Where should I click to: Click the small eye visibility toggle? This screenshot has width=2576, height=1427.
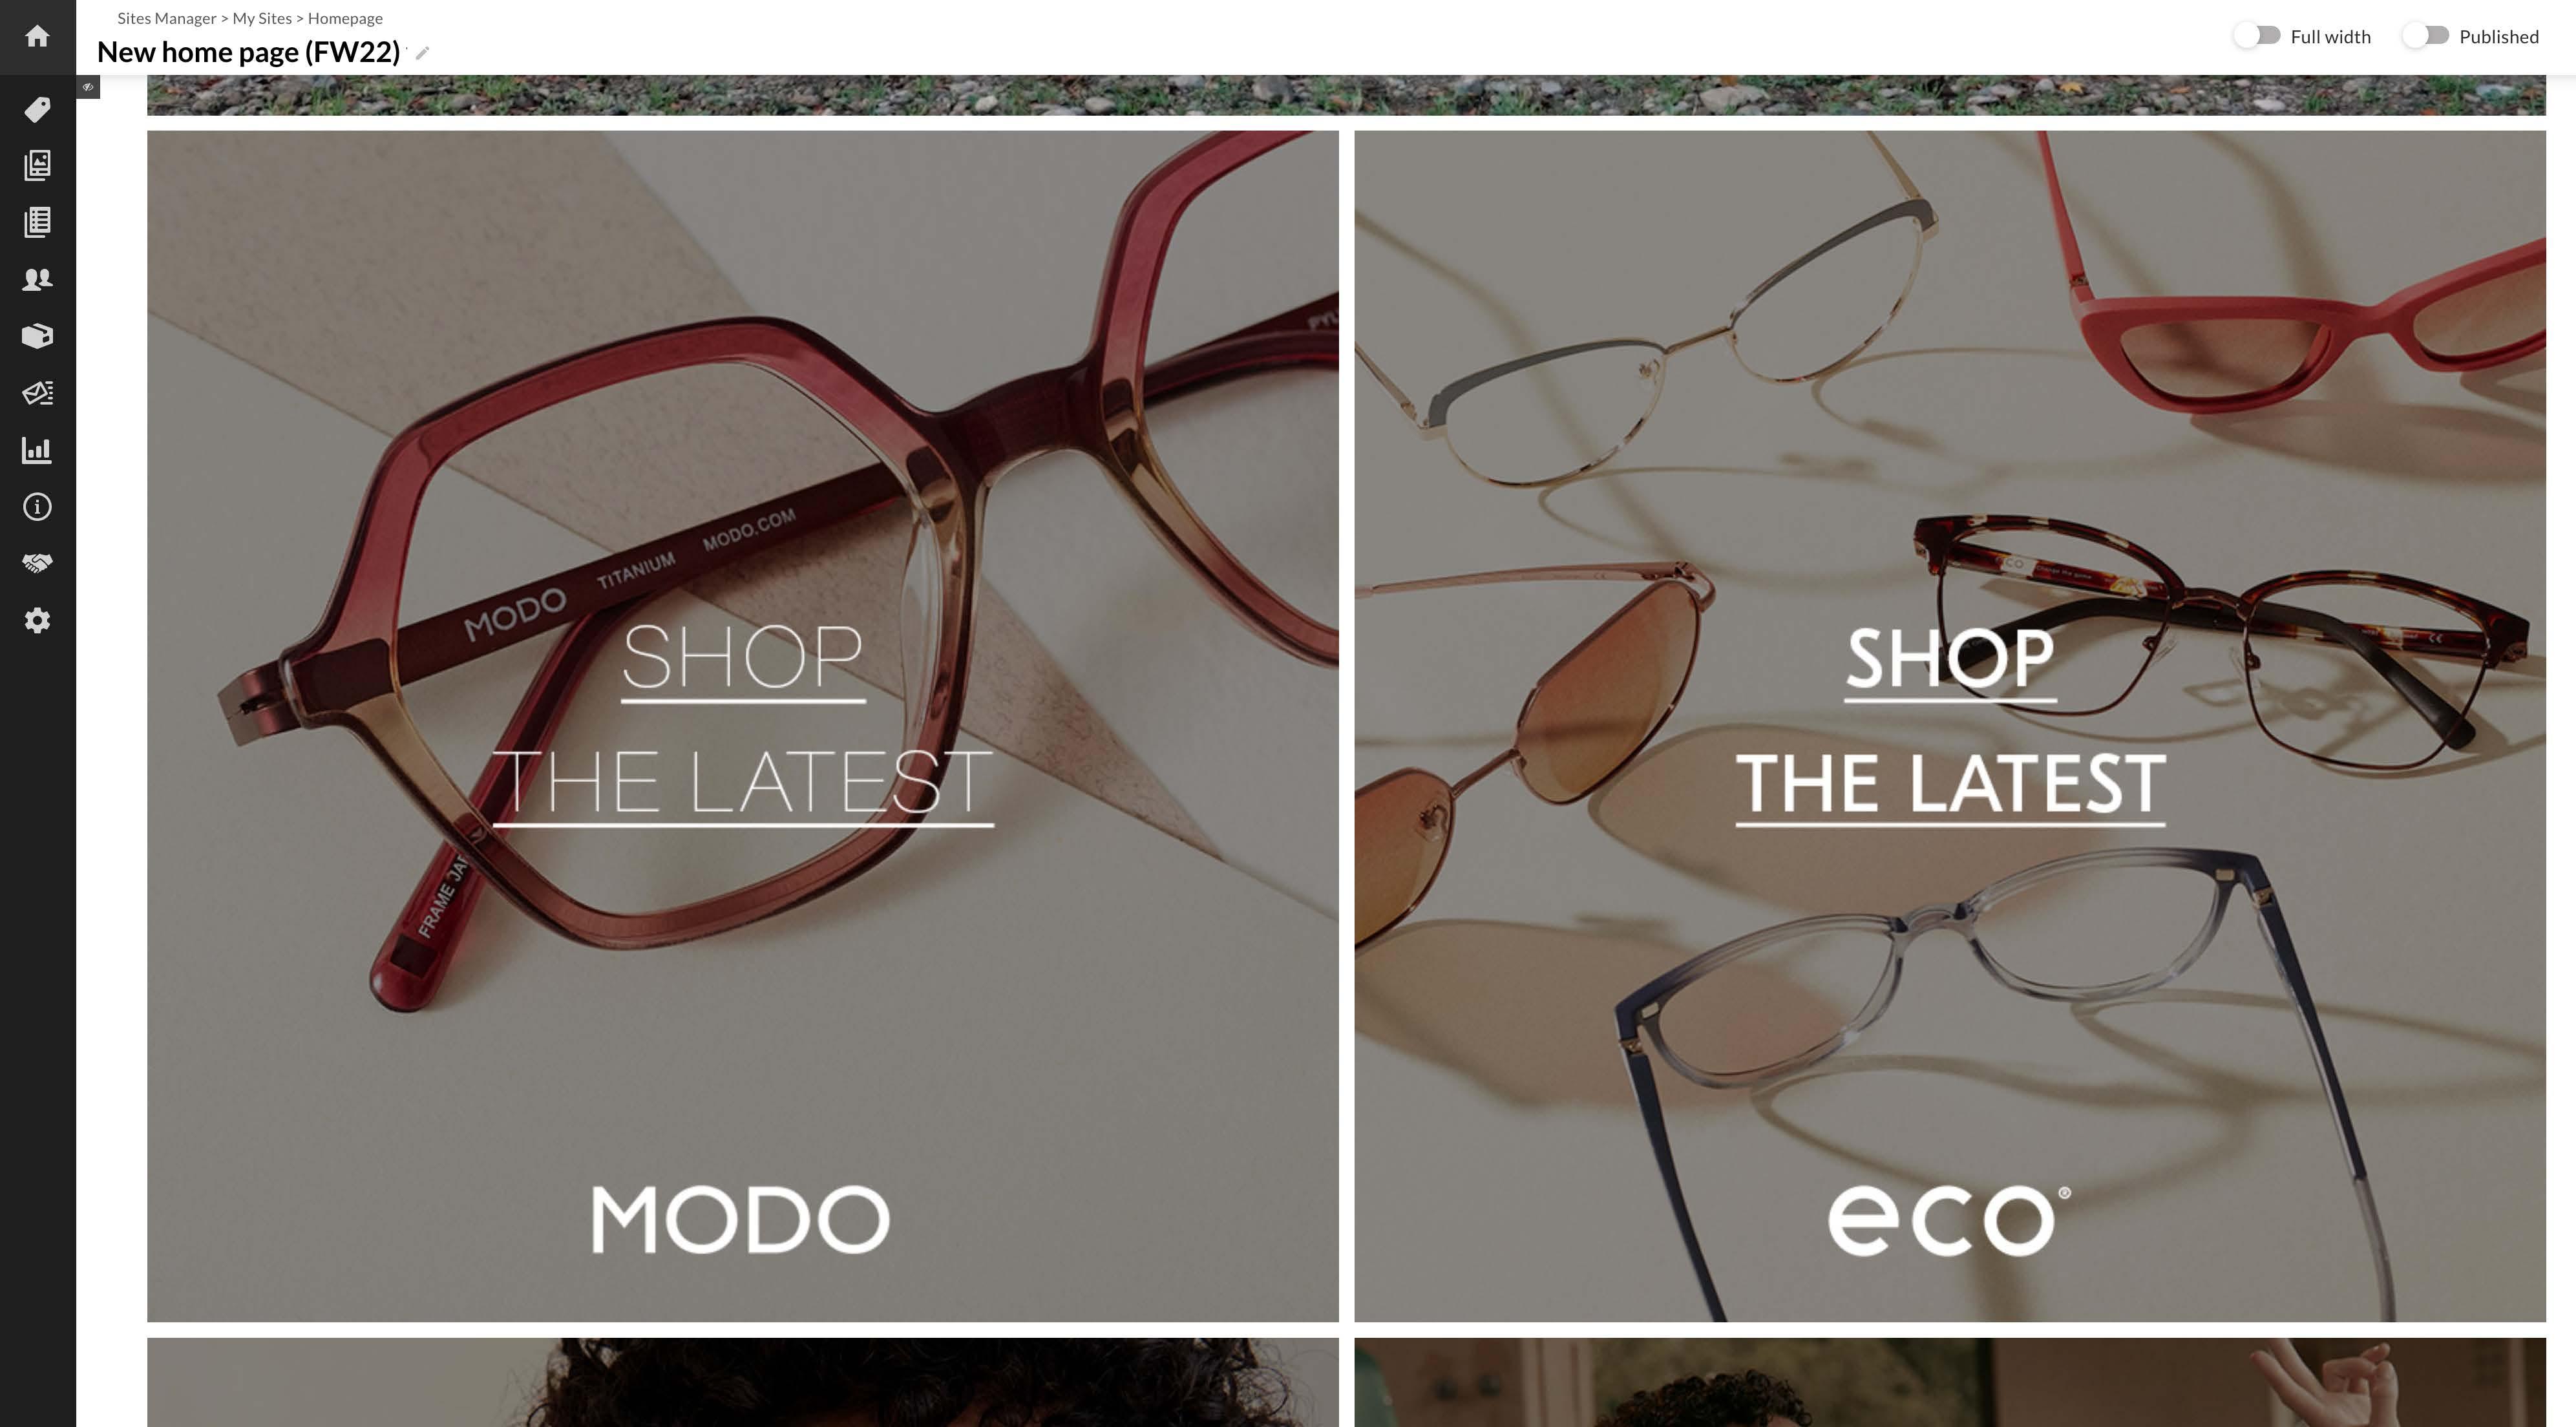click(x=88, y=87)
